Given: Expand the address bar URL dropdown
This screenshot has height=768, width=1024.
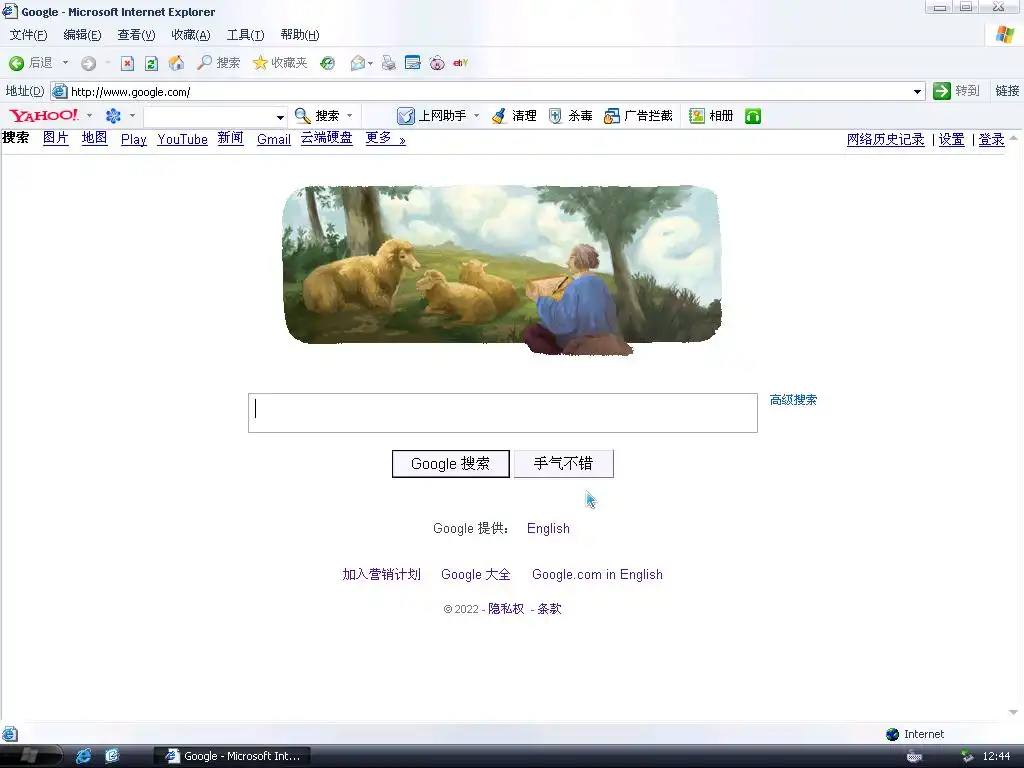Looking at the screenshot, I should click(918, 91).
